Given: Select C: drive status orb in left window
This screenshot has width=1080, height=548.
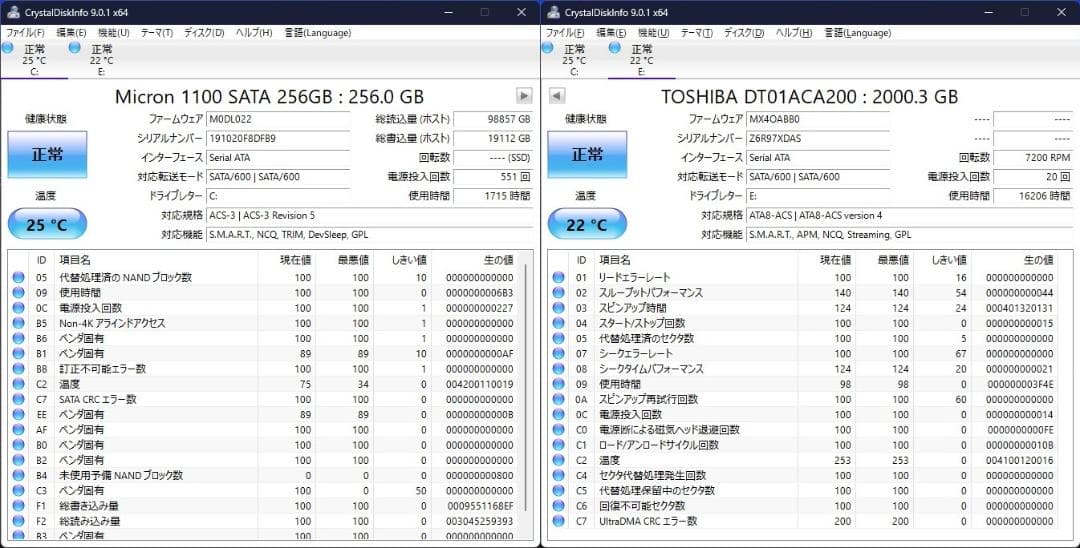Looking at the screenshot, I should pyautogui.click(x=8, y=48).
